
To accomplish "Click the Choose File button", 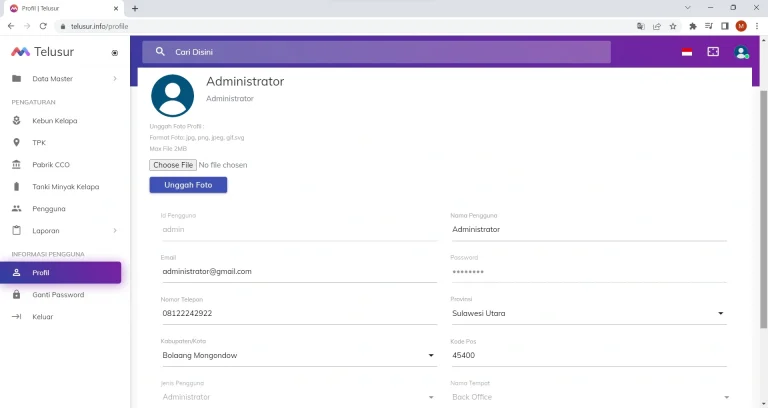I will pyautogui.click(x=173, y=165).
